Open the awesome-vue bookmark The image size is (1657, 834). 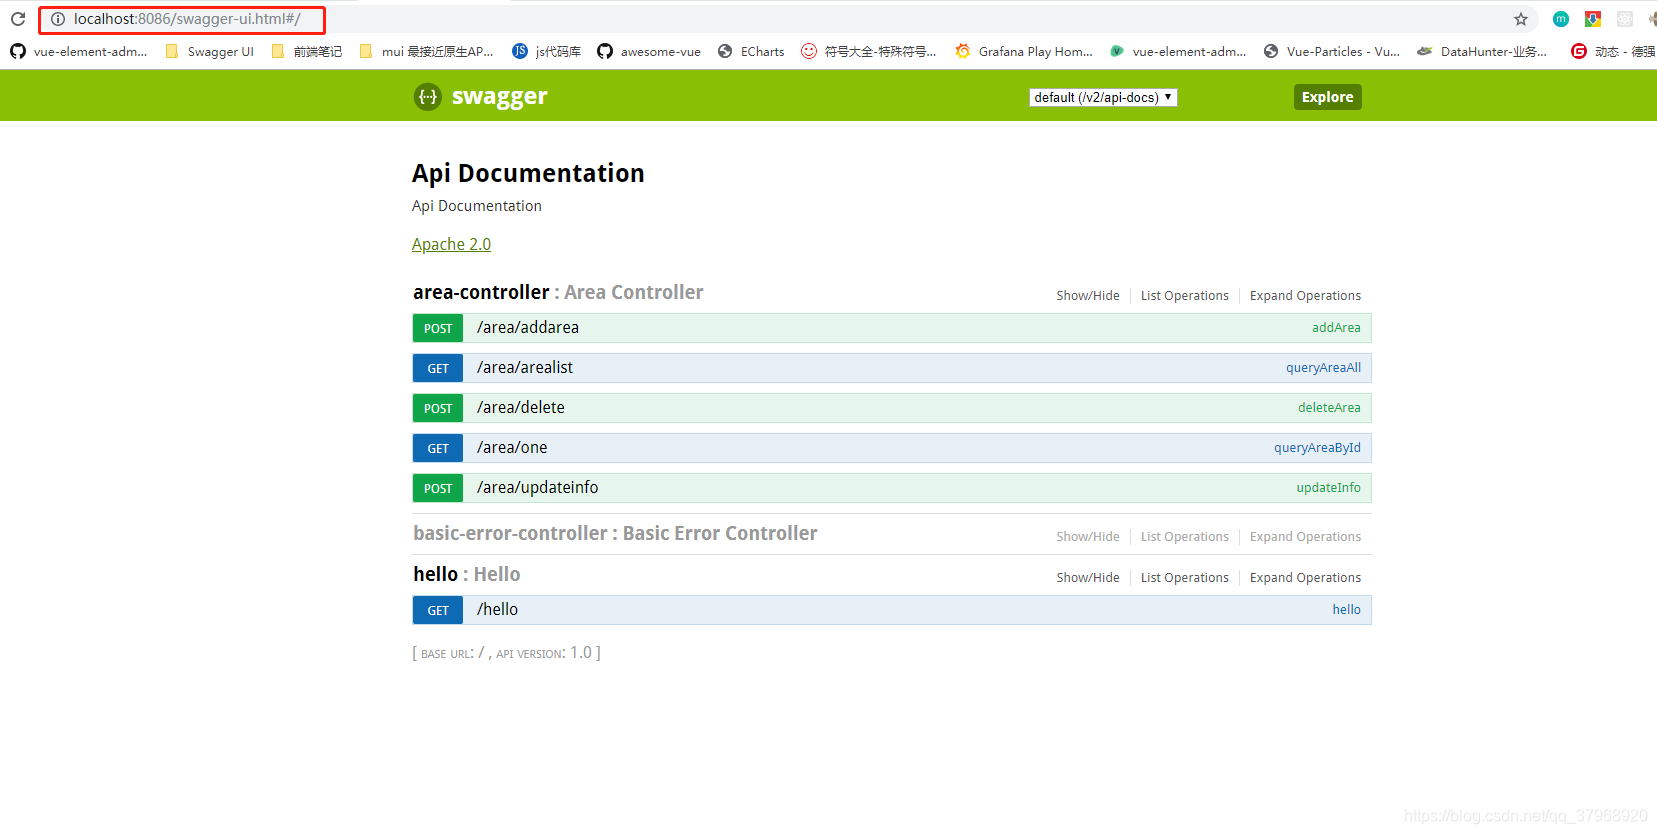pos(649,51)
